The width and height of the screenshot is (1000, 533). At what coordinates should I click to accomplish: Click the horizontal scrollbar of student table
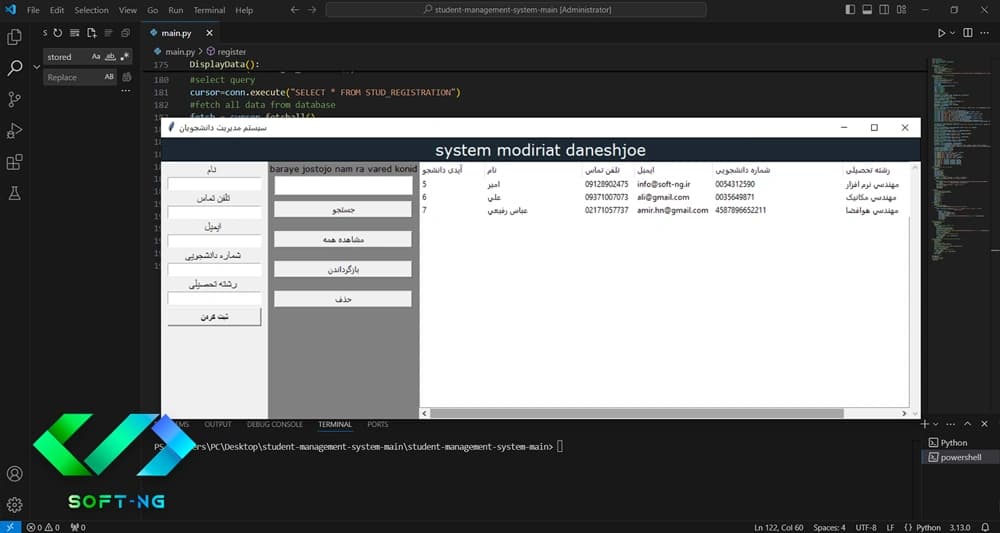tap(636, 413)
